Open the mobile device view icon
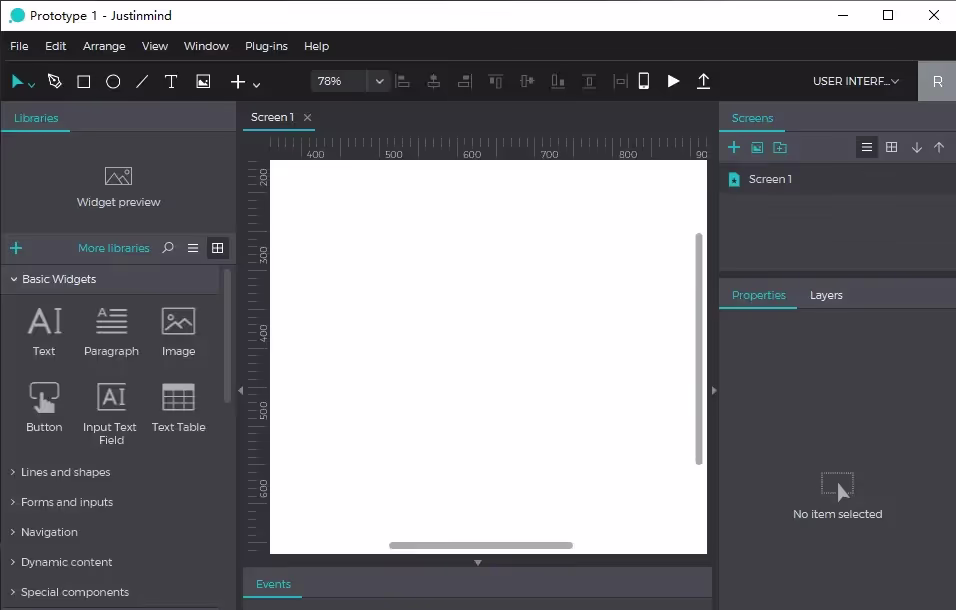The image size is (956, 610). (644, 81)
